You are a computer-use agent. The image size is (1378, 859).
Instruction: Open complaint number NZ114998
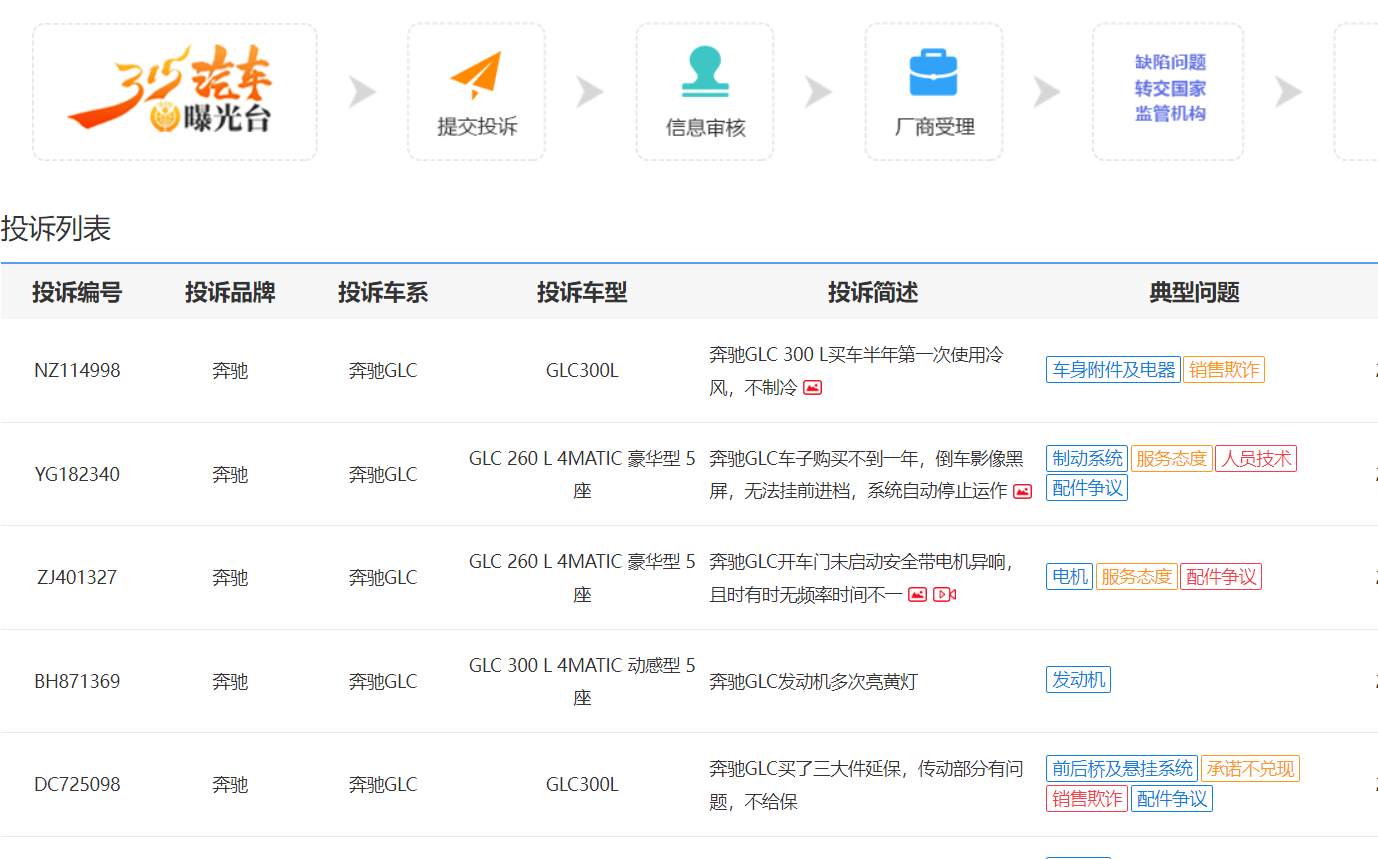(x=77, y=371)
